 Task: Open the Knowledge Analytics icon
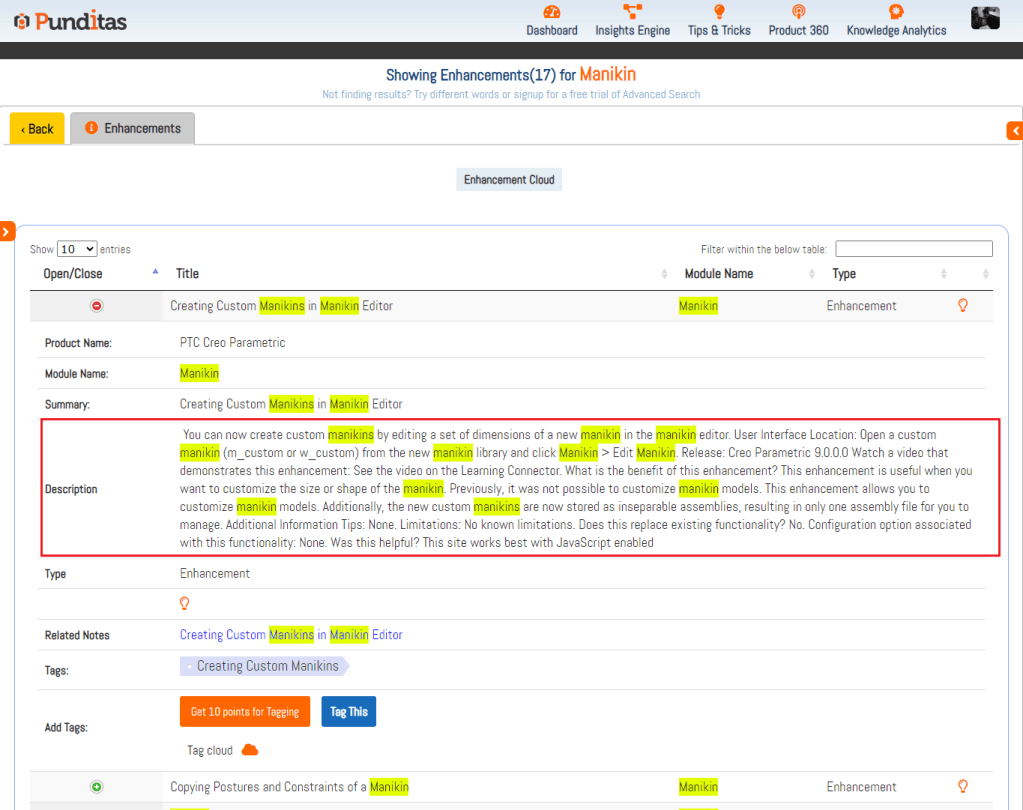[x=896, y=12]
